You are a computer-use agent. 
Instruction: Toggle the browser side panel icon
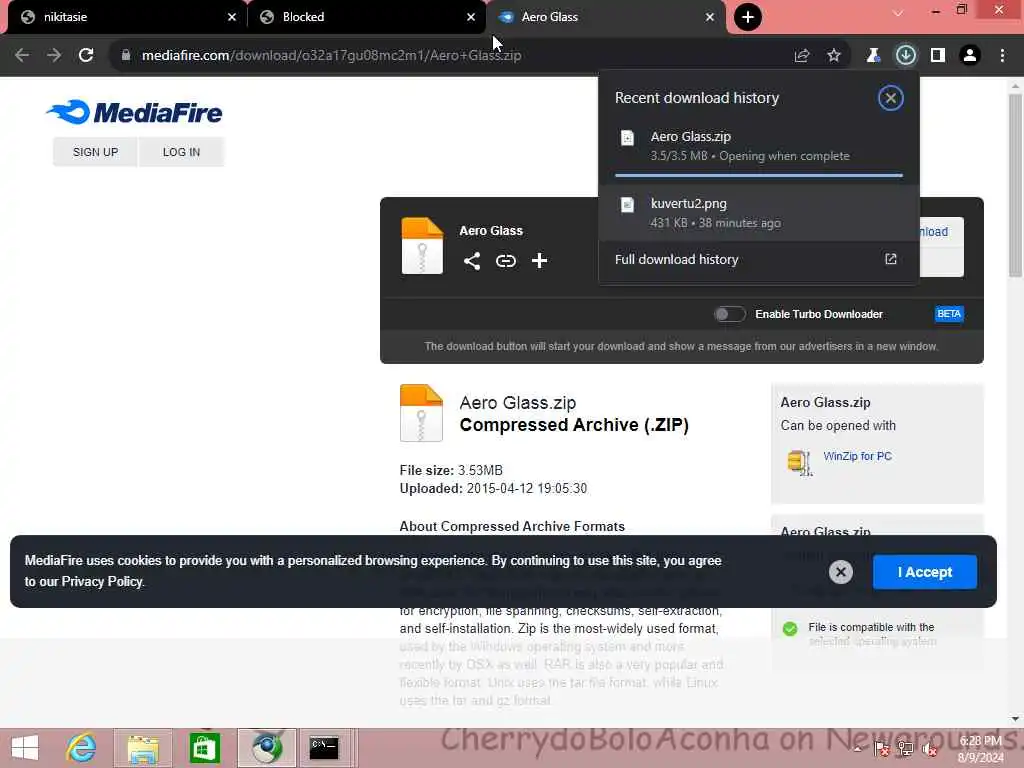pyautogui.click(x=938, y=56)
